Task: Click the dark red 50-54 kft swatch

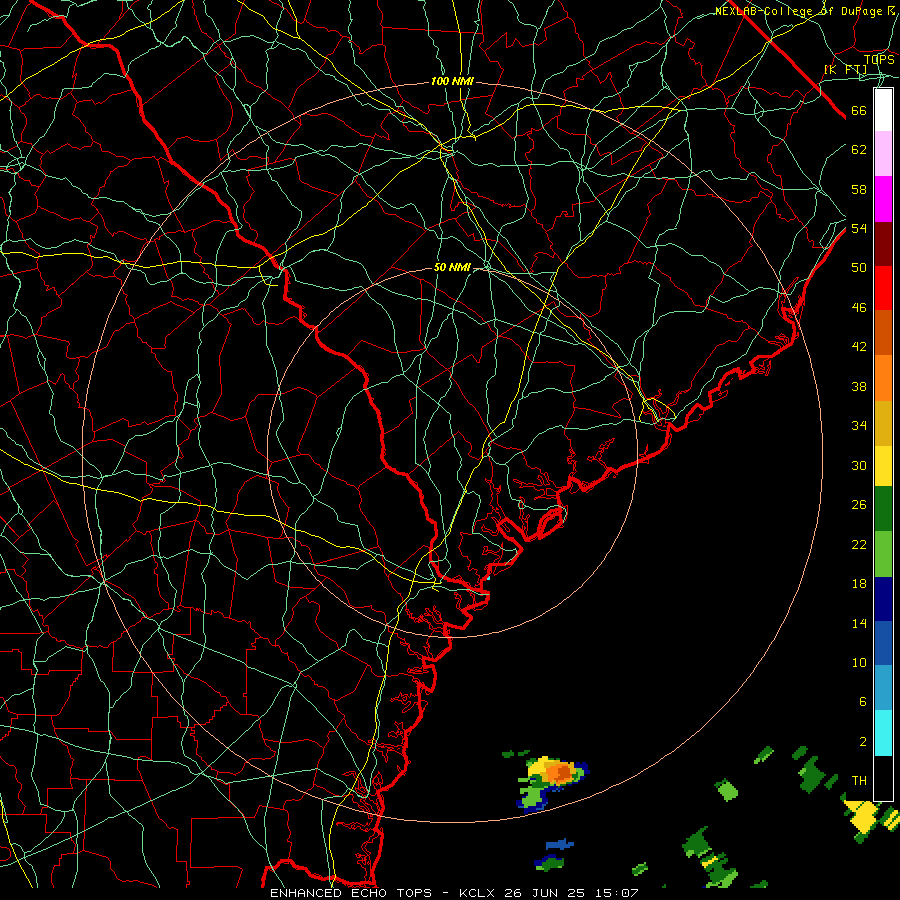Action: [x=883, y=244]
